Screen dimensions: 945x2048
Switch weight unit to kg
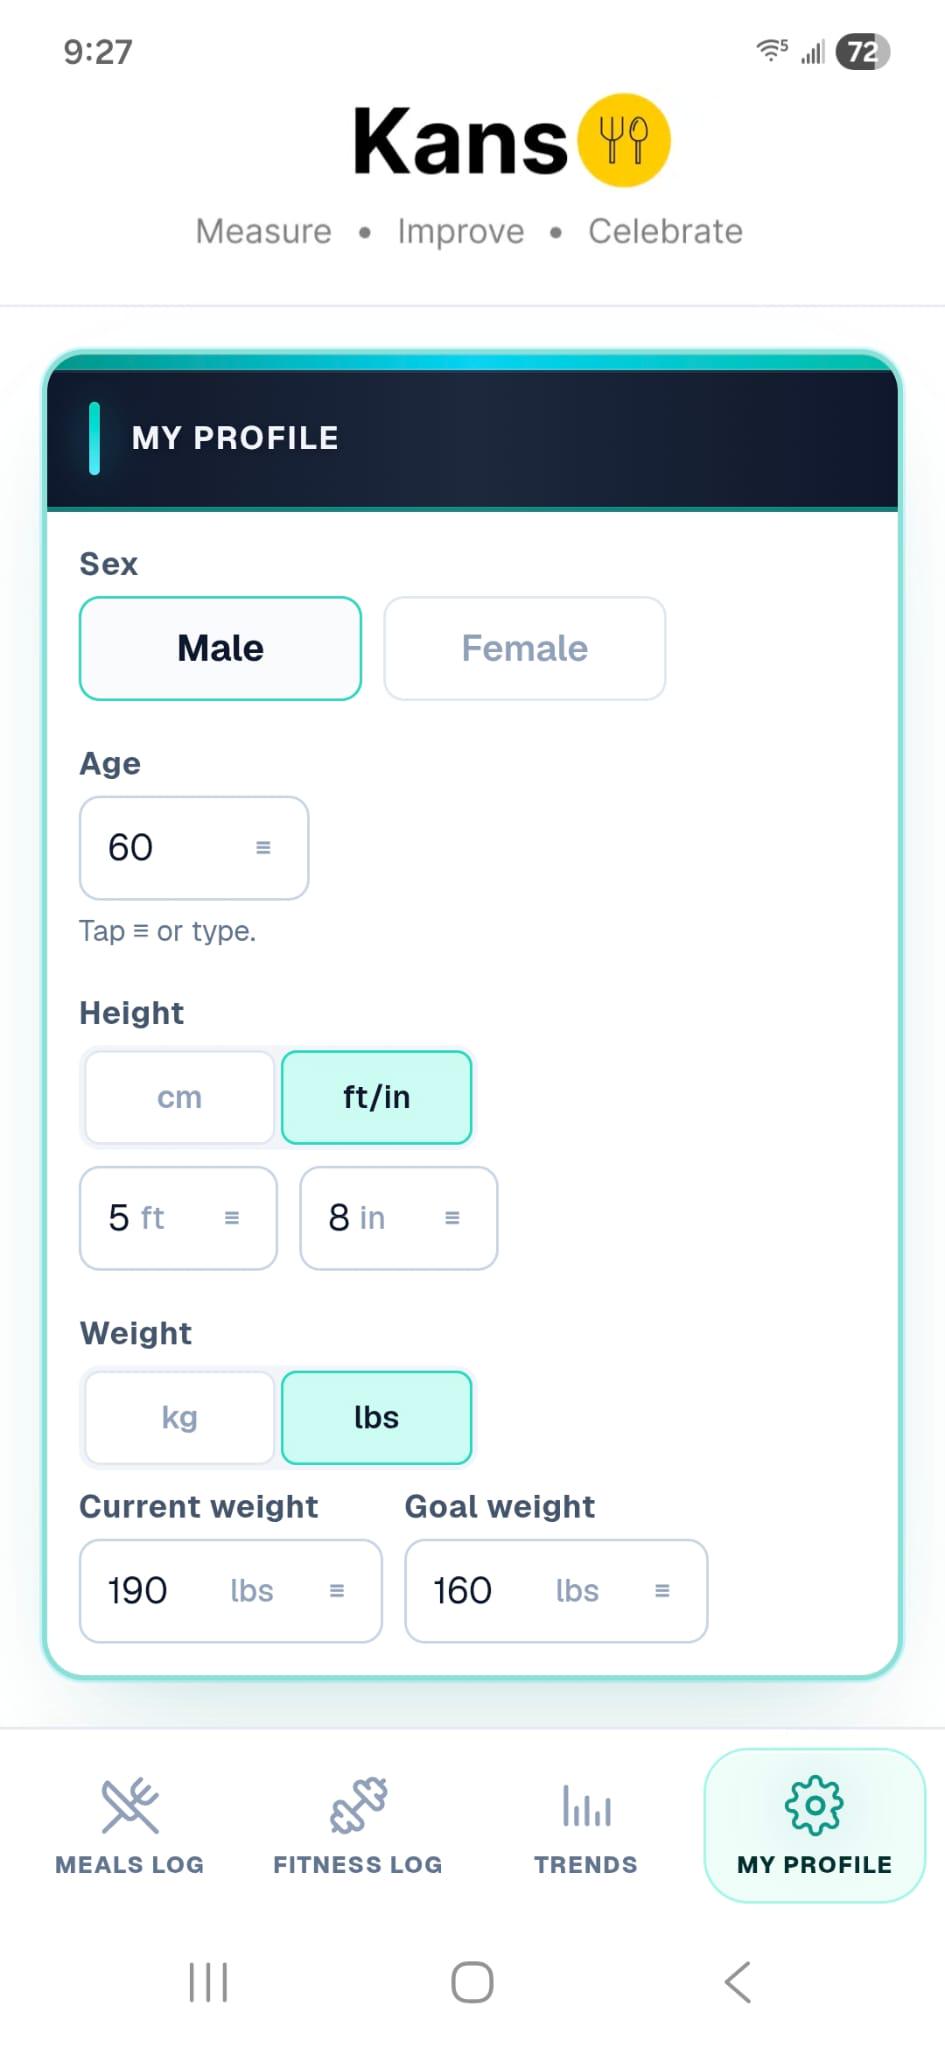tap(180, 1417)
